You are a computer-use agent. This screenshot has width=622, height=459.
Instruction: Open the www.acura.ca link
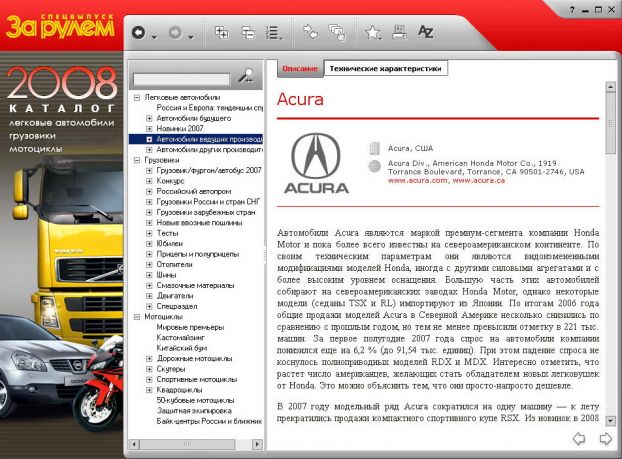(x=479, y=181)
